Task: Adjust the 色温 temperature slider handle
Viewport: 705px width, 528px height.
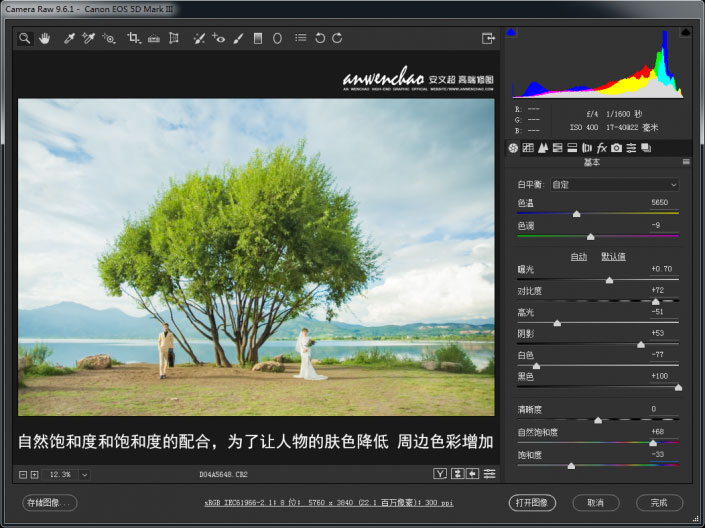Action: (x=576, y=214)
